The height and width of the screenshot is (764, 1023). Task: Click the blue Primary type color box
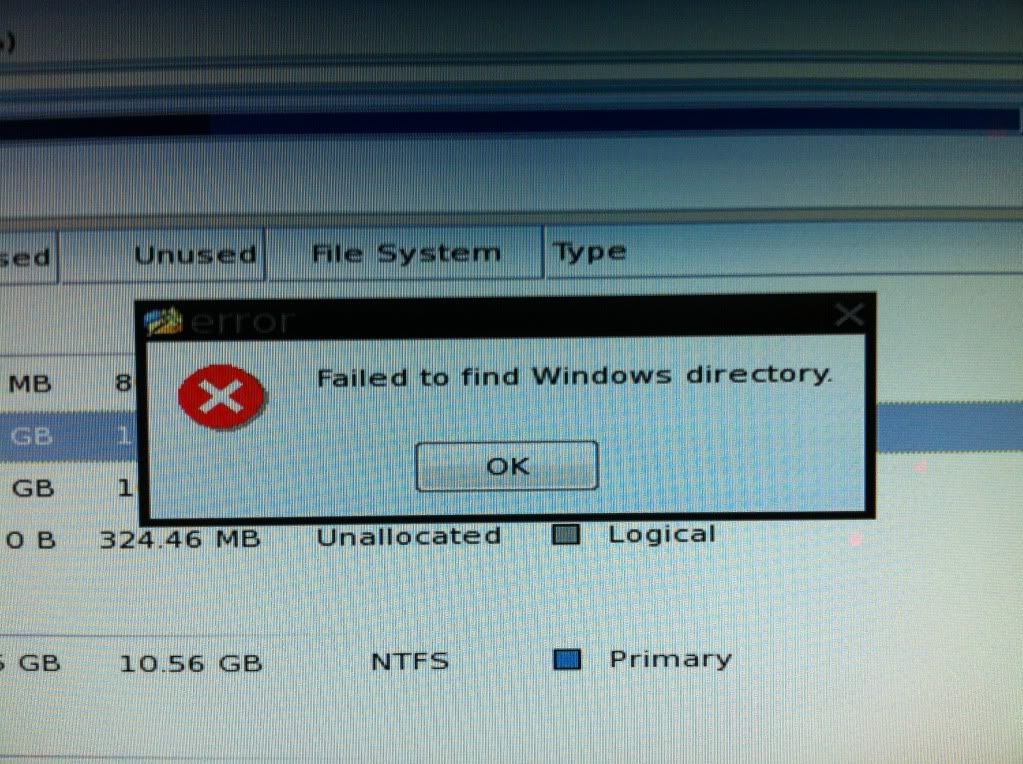point(567,660)
